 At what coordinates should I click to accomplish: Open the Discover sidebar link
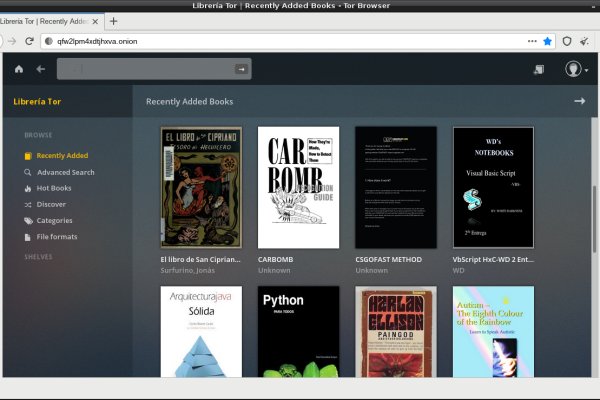(x=51, y=204)
